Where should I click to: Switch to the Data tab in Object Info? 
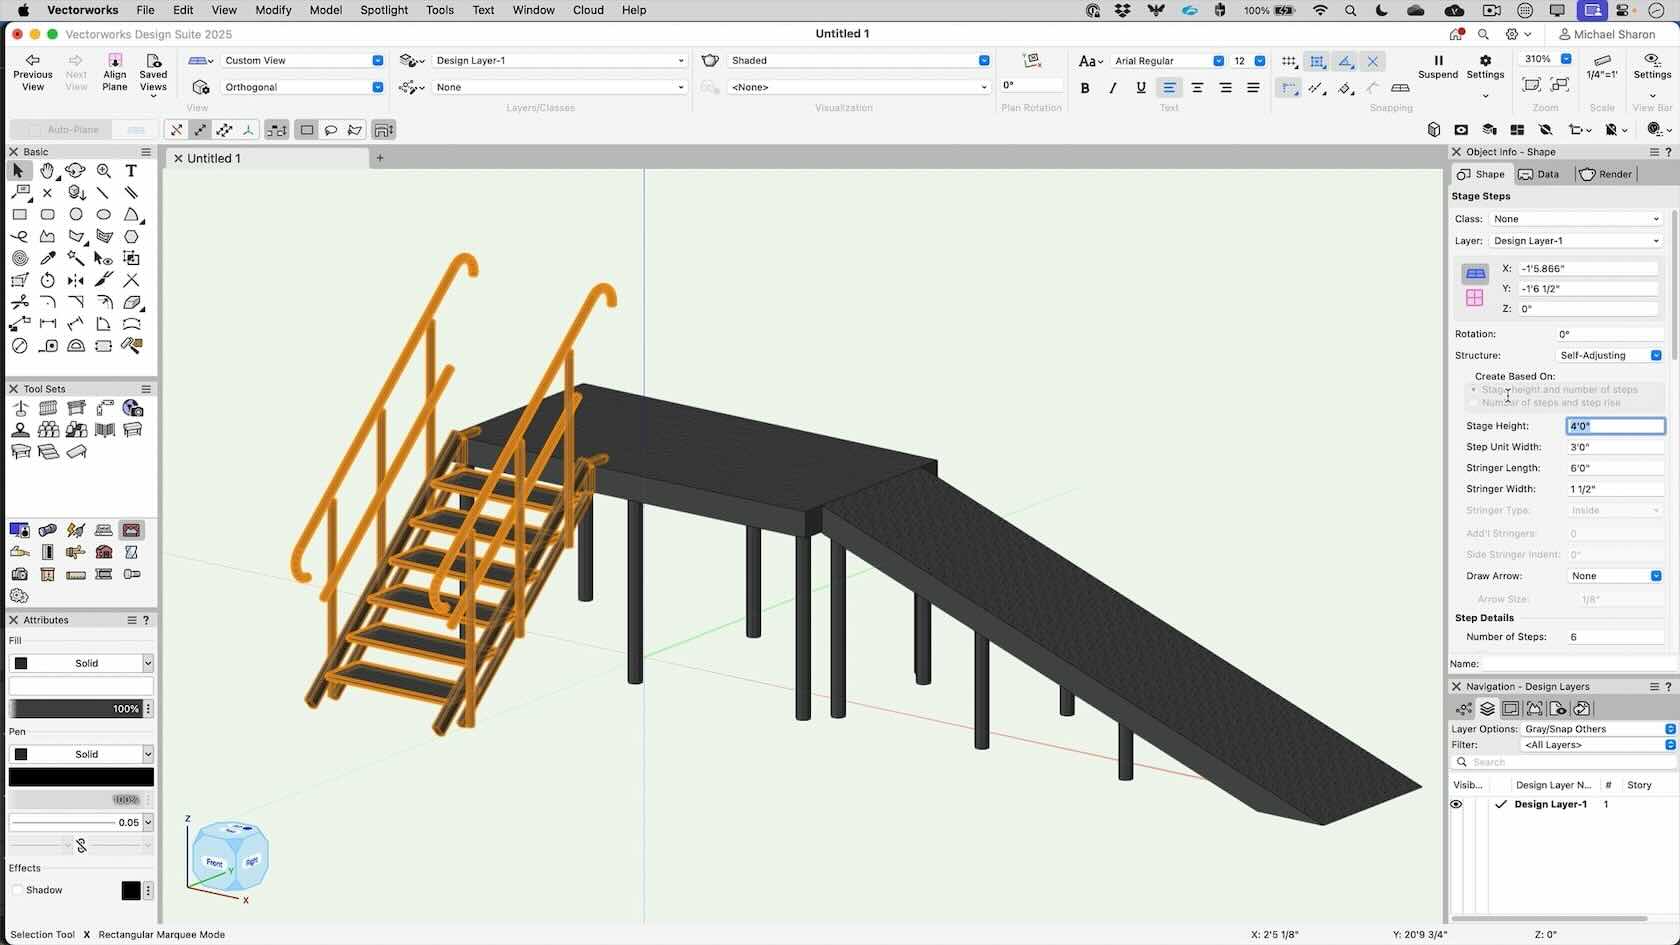click(1540, 174)
